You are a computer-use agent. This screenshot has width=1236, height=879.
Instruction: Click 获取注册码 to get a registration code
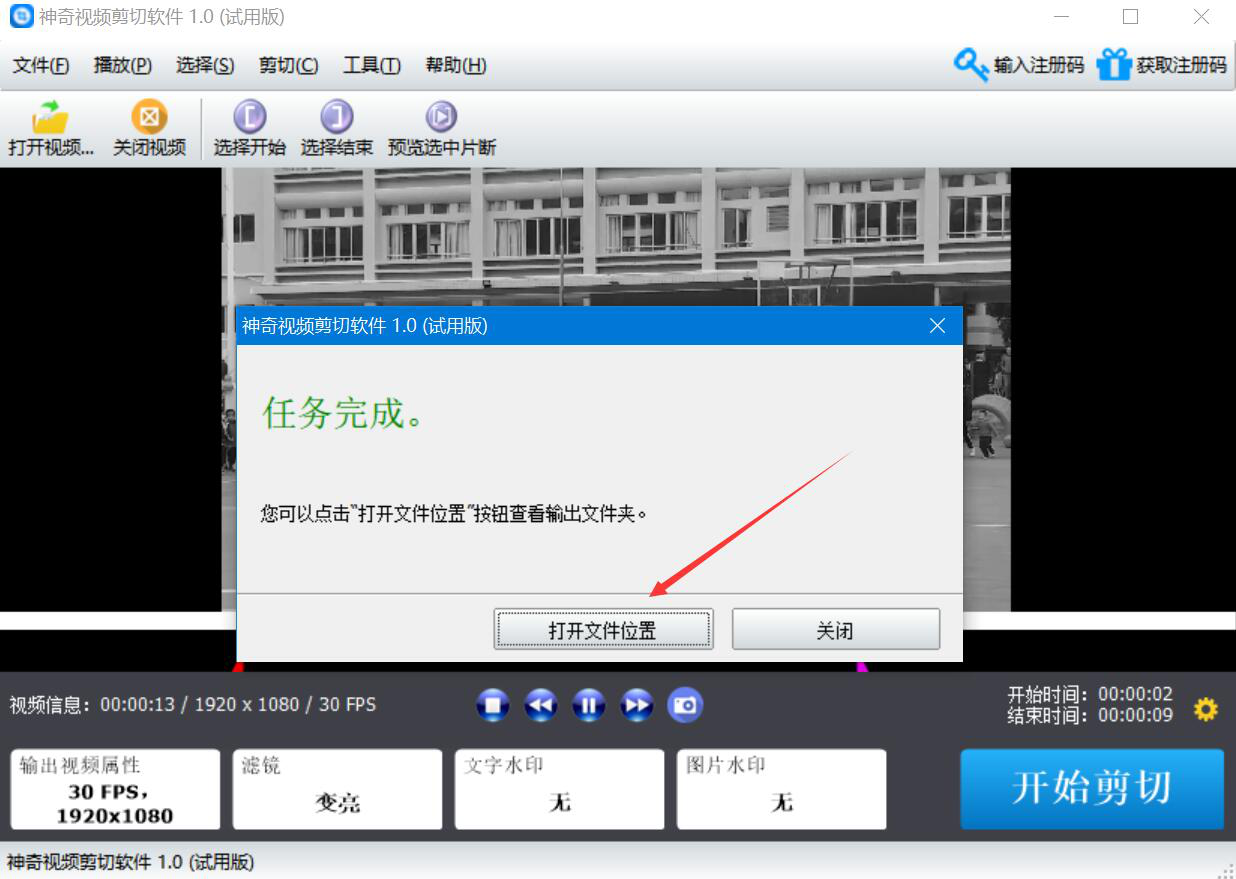(x=1161, y=65)
